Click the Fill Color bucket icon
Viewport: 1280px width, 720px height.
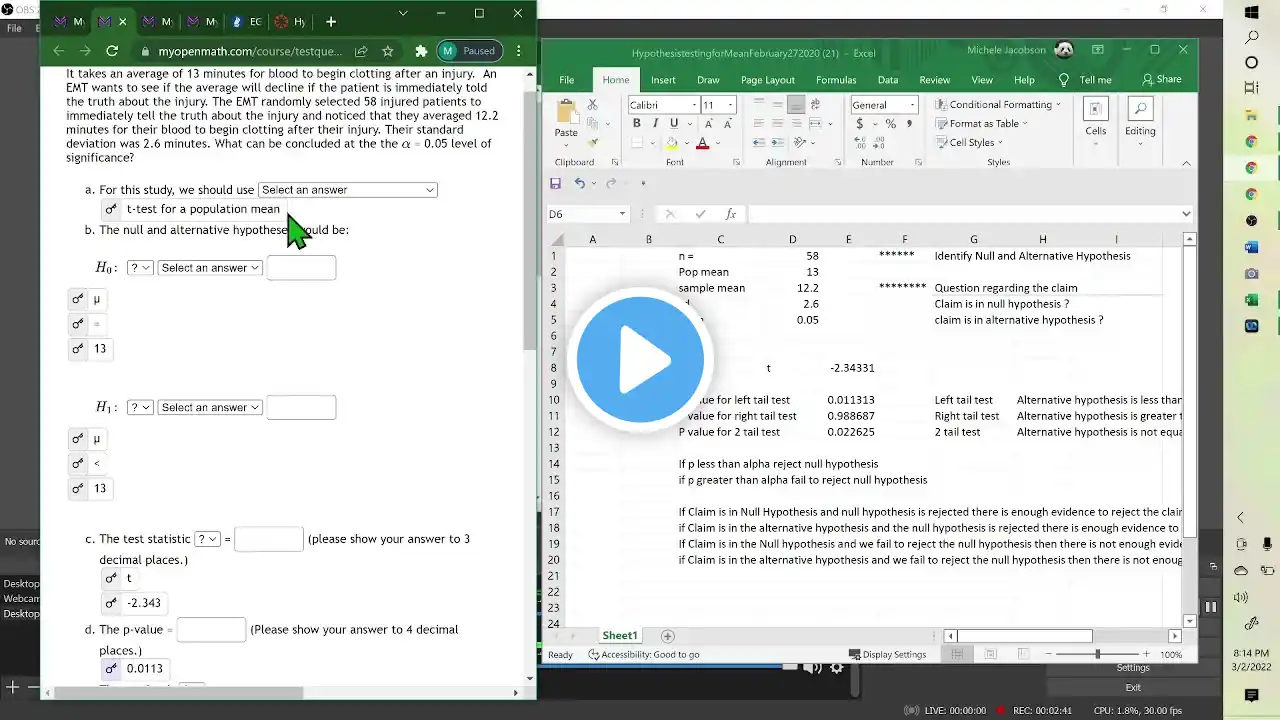point(672,143)
